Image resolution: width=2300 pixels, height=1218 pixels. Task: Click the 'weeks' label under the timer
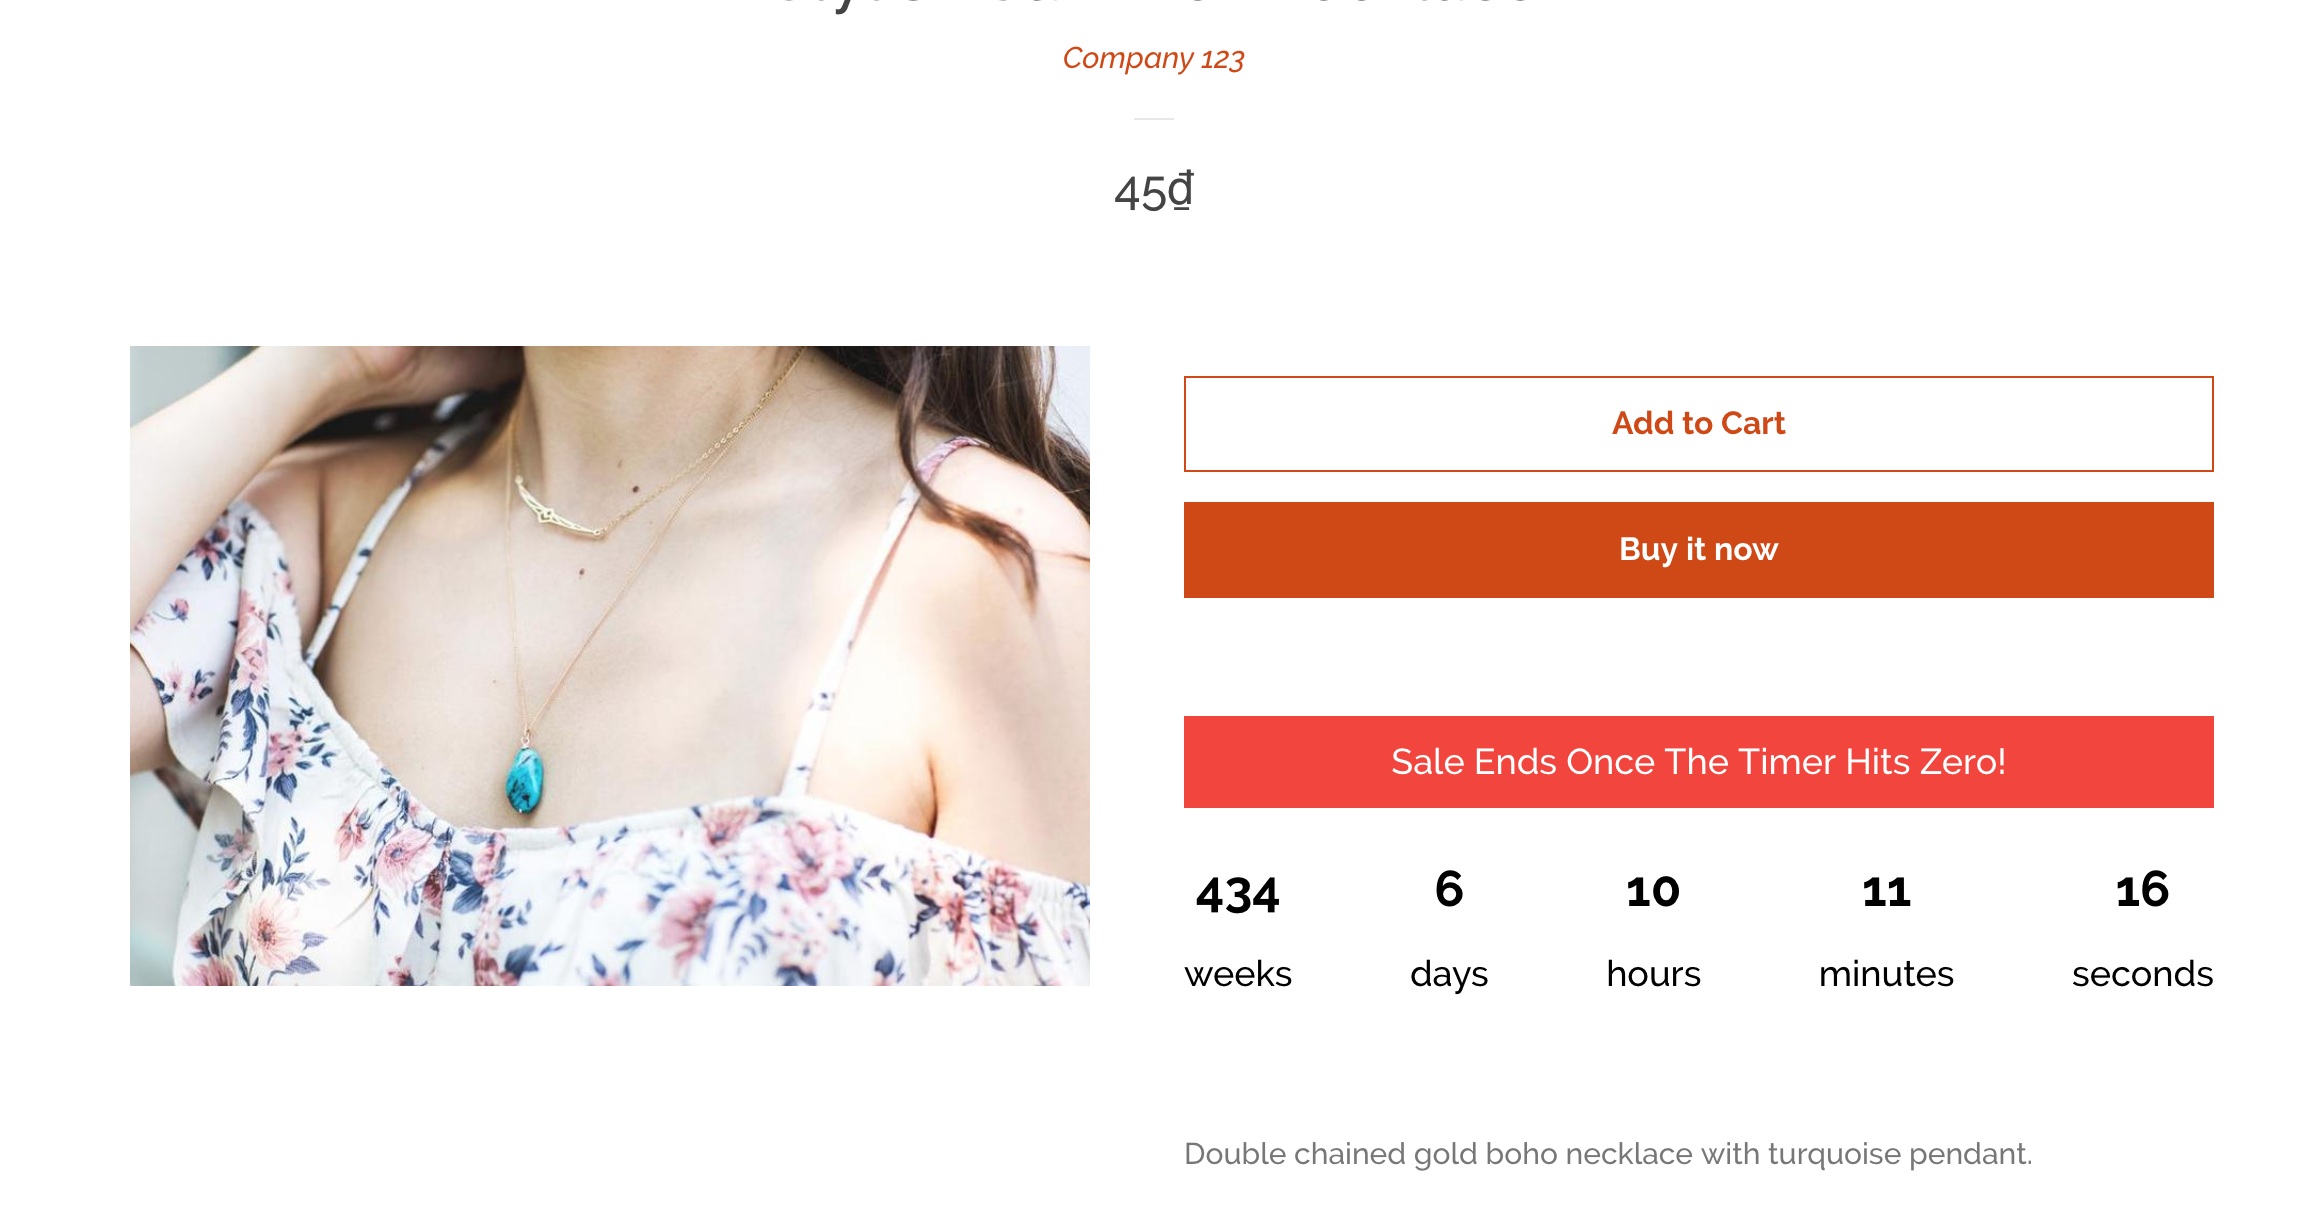coord(1237,973)
